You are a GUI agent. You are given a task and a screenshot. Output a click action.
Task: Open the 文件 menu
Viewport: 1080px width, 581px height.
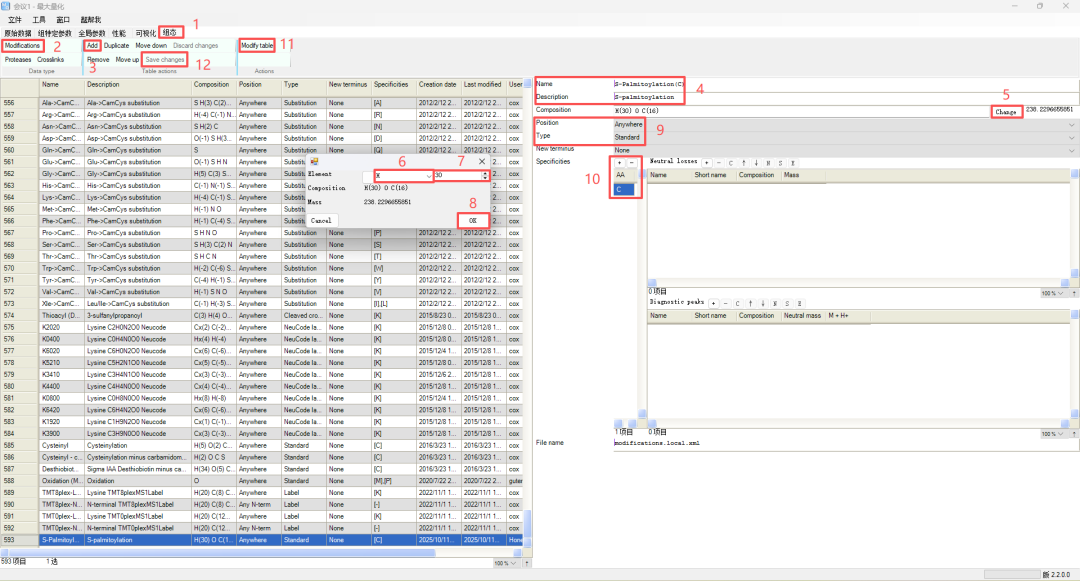click(14, 20)
